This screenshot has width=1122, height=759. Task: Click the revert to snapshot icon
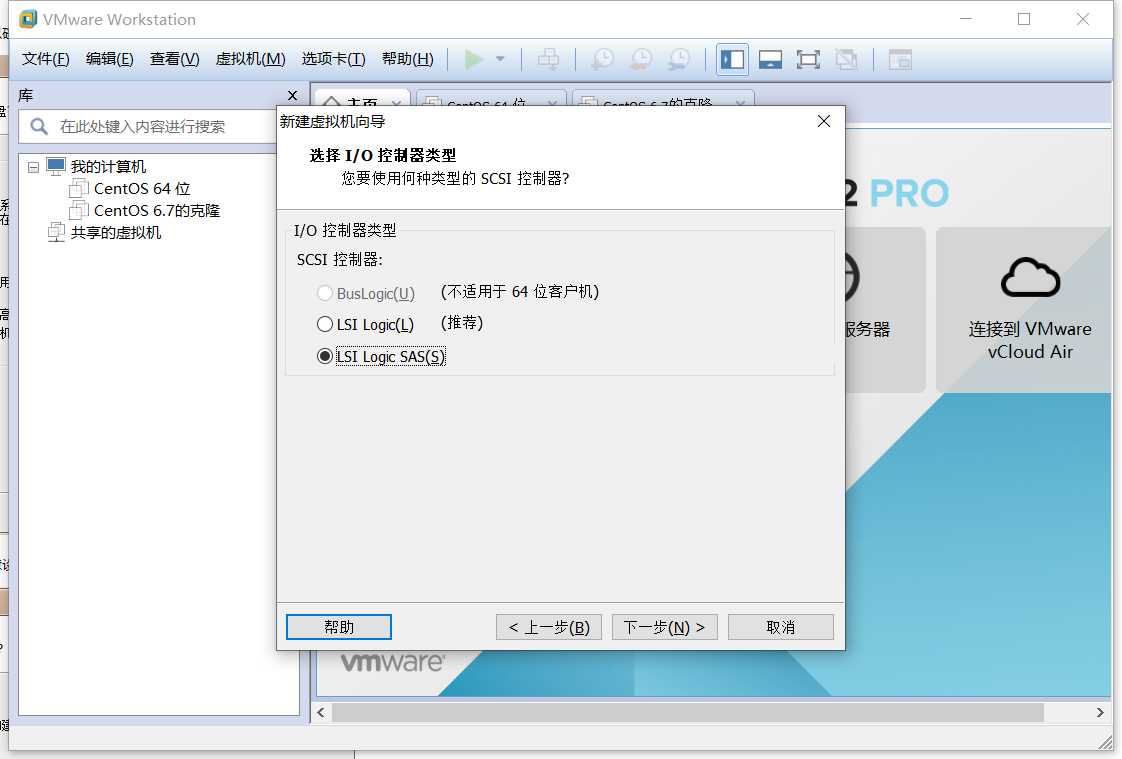tap(640, 59)
